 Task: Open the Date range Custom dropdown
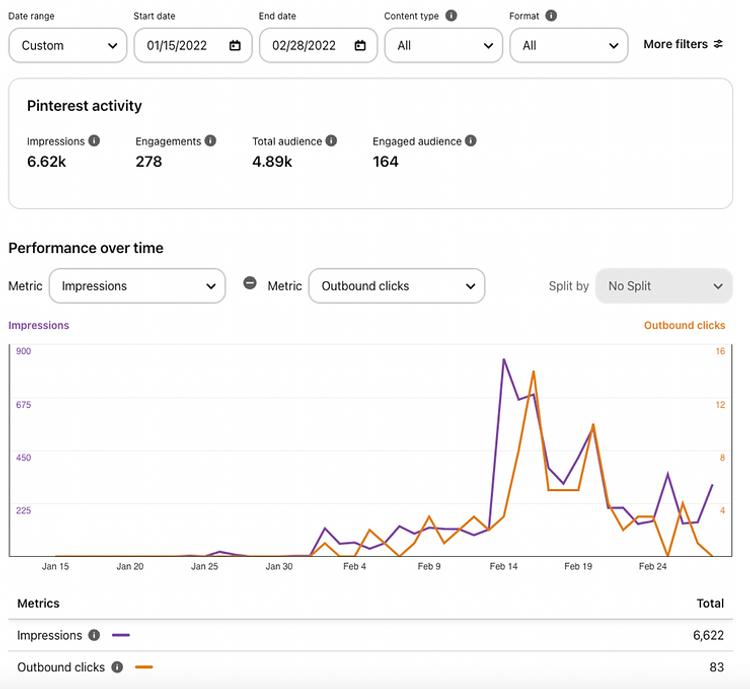coord(68,45)
